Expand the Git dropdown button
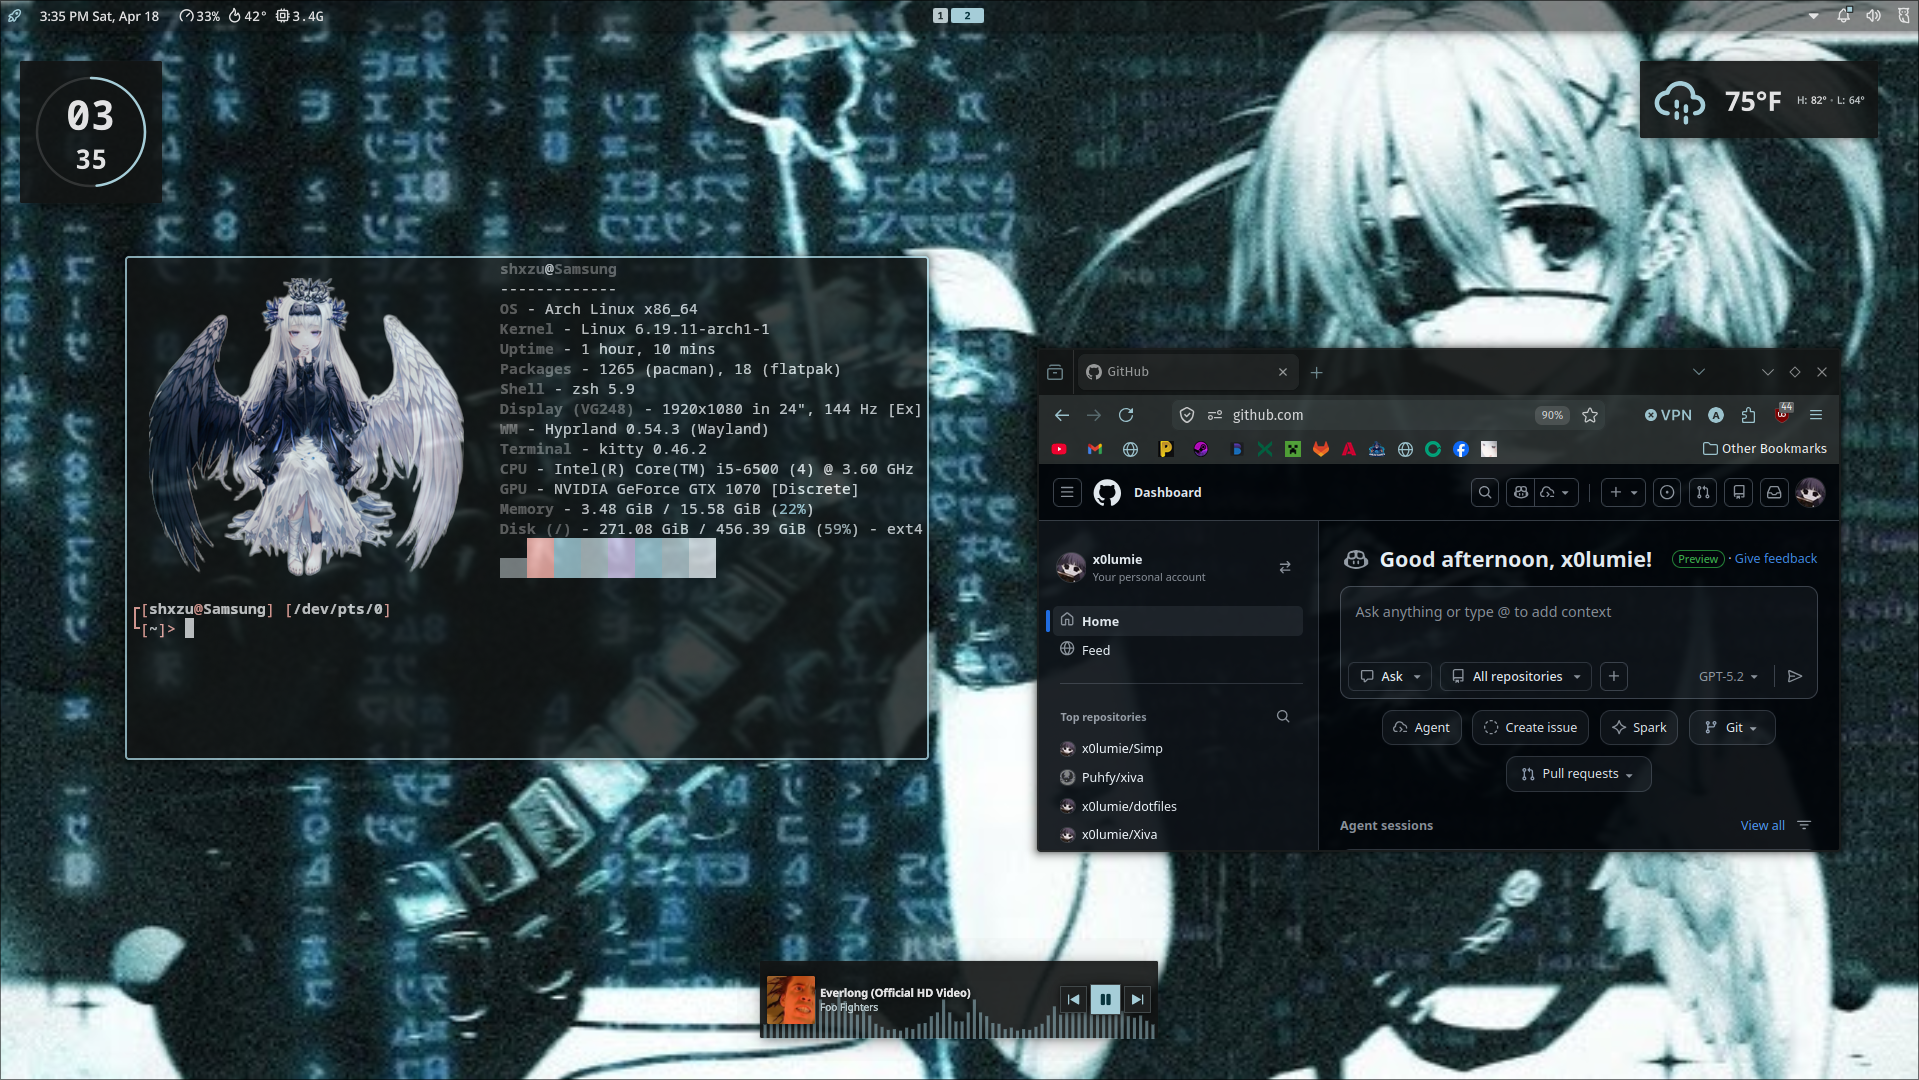1919x1080 pixels. [x=1732, y=727]
